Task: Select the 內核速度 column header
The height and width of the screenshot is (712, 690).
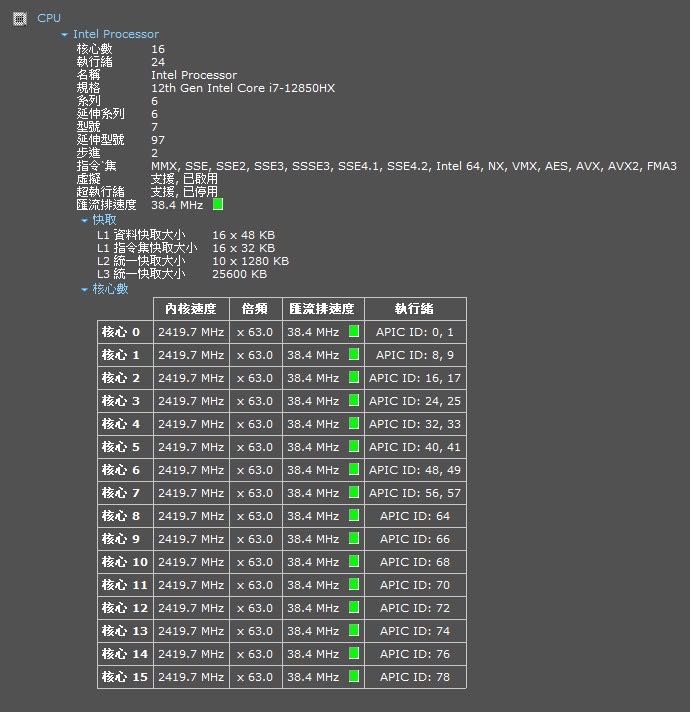Action: pyautogui.click(x=191, y=309)
